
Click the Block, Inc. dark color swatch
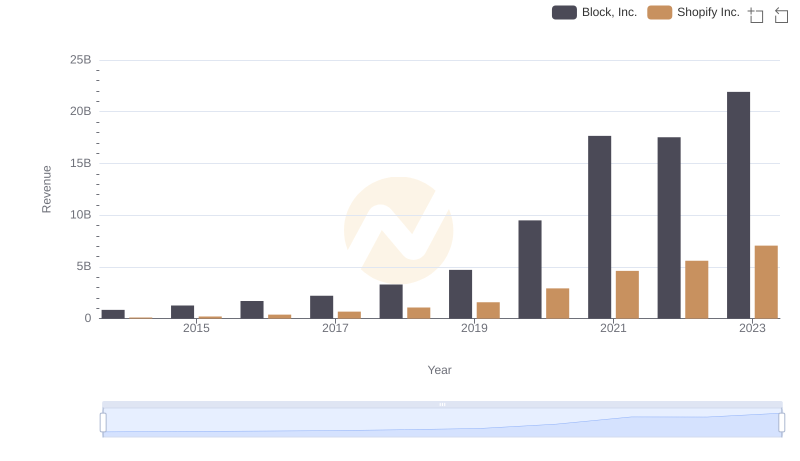(564, 12)
